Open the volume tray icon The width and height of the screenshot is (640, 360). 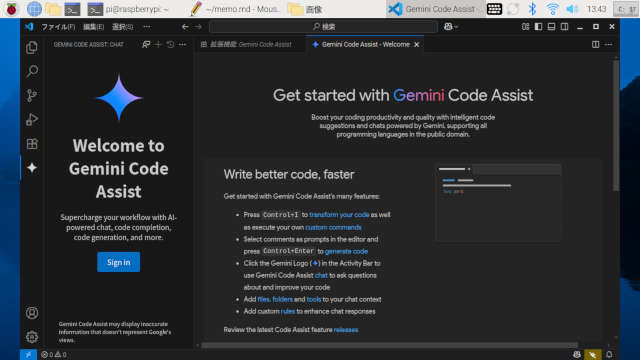tap(572, 9)
